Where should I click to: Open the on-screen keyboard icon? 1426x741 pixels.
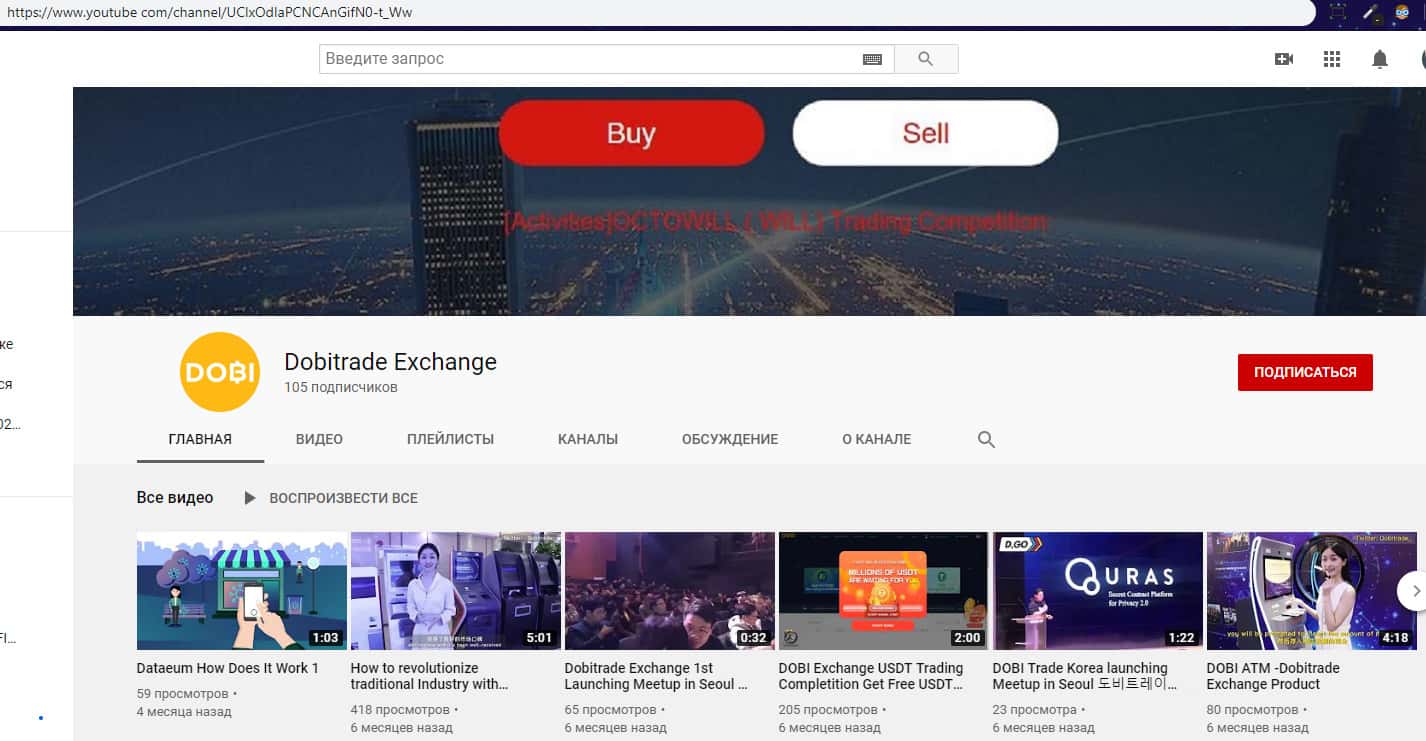point(872,59)
